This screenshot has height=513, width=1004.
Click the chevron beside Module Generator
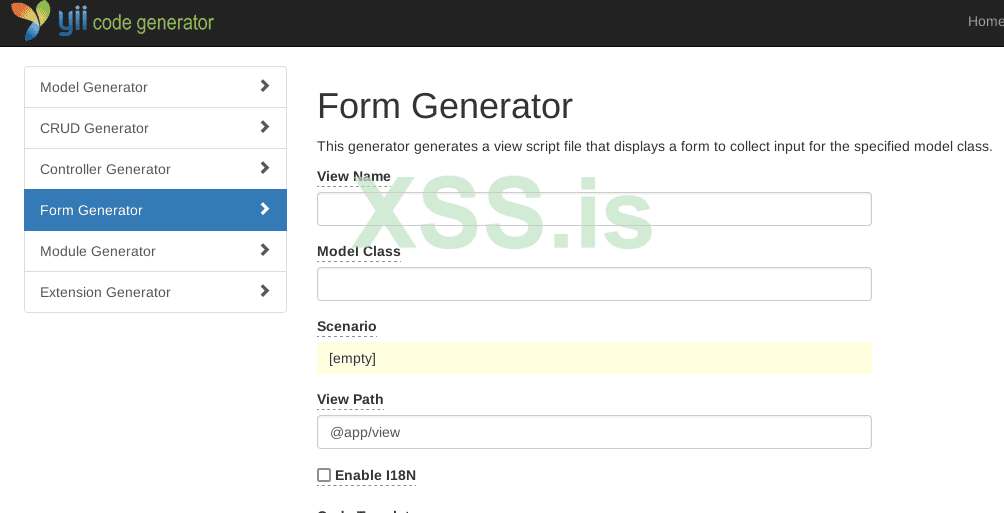[264, 250]
